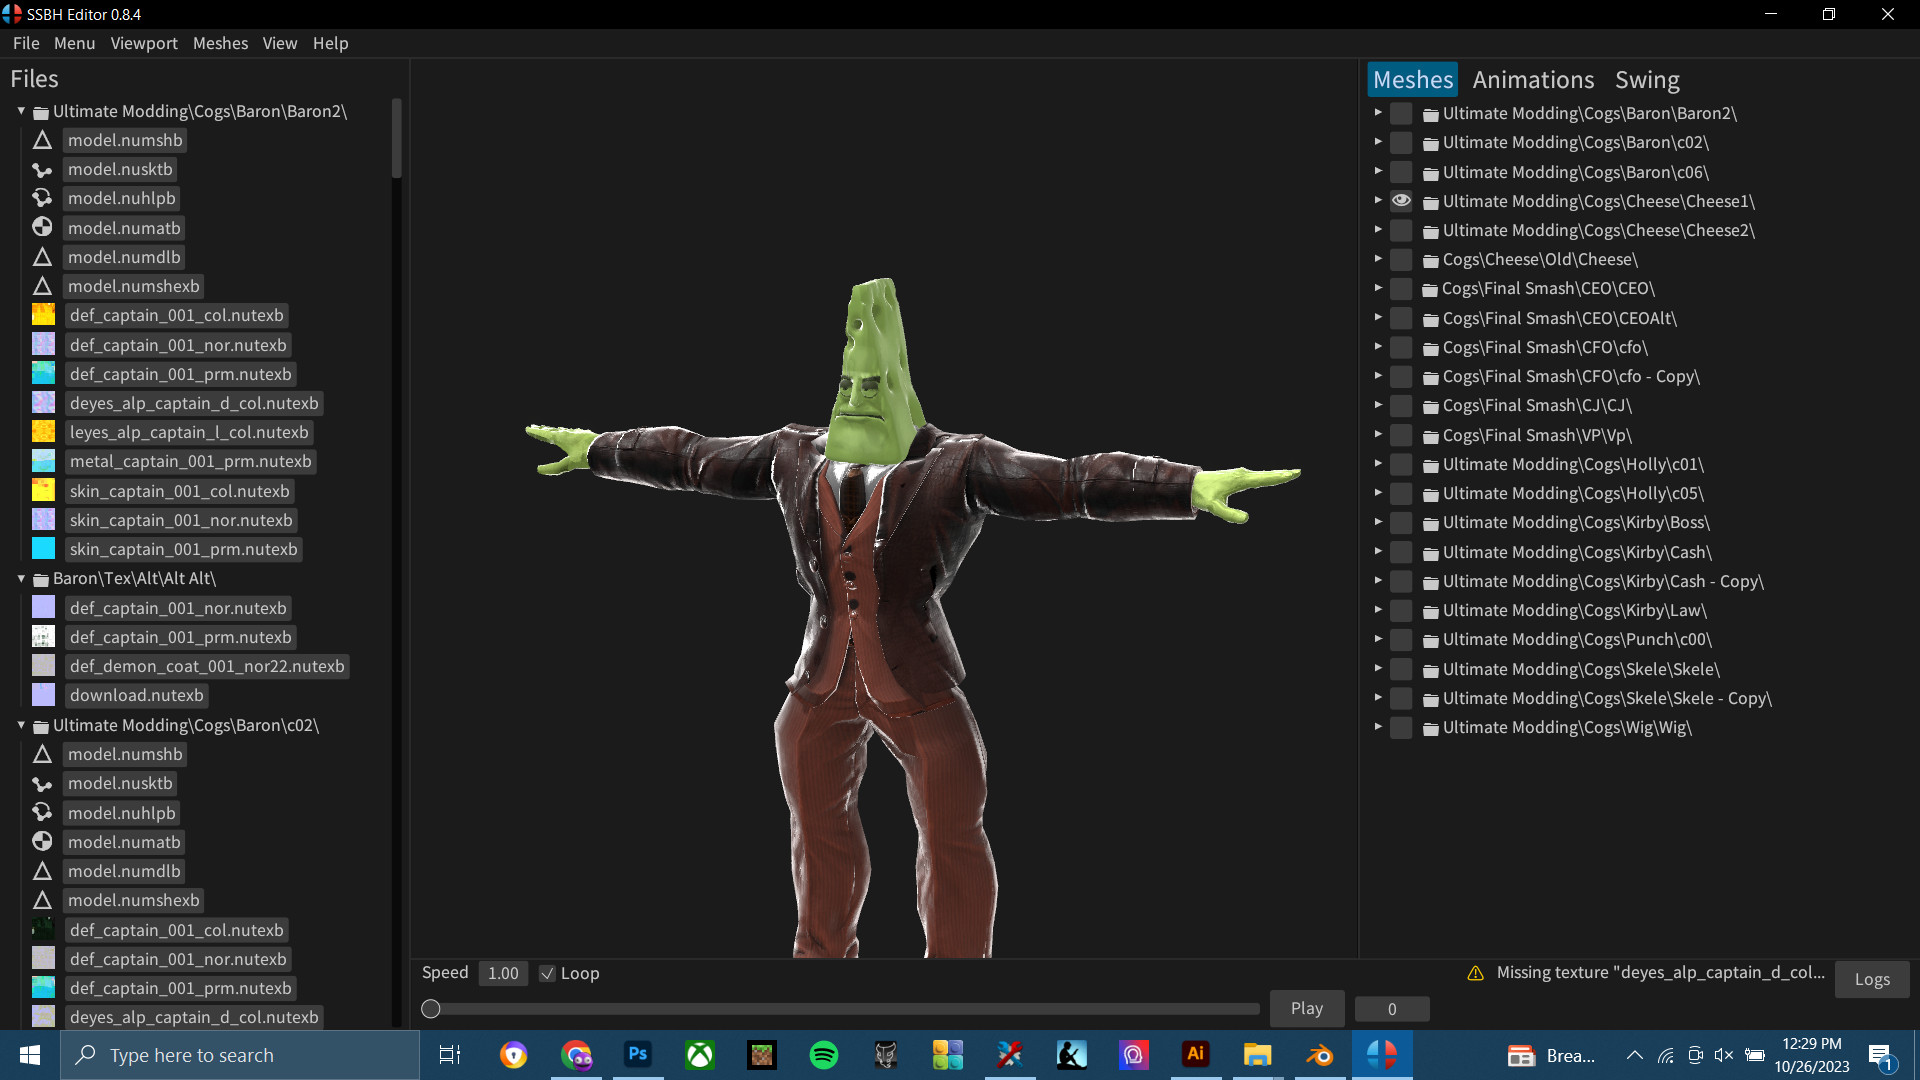Toggle the eye visibility for Cheese\Cheese1
The height and width of the screenshot is (1080, 1920).
pyautogui.click(x=1401, y=200)
